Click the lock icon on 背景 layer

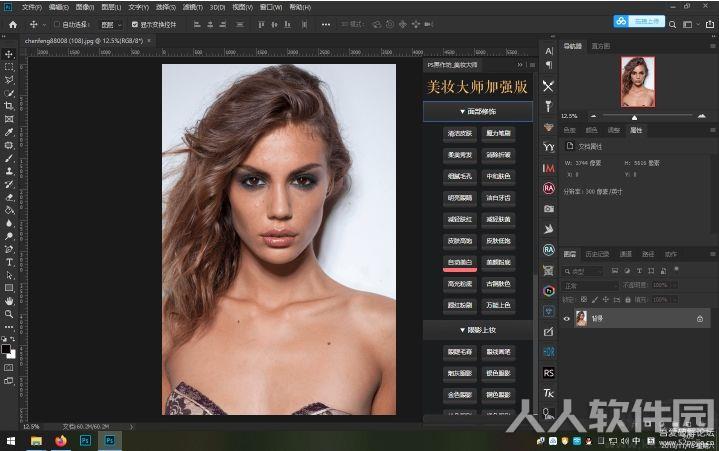coord(700,319)
